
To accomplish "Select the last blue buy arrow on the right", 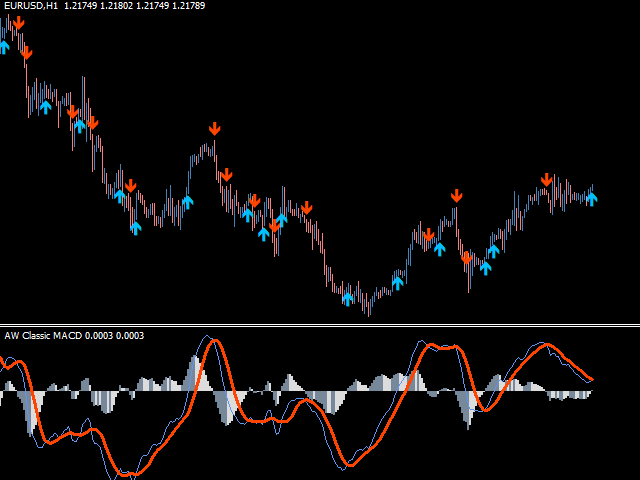I will tap(591, 198).
